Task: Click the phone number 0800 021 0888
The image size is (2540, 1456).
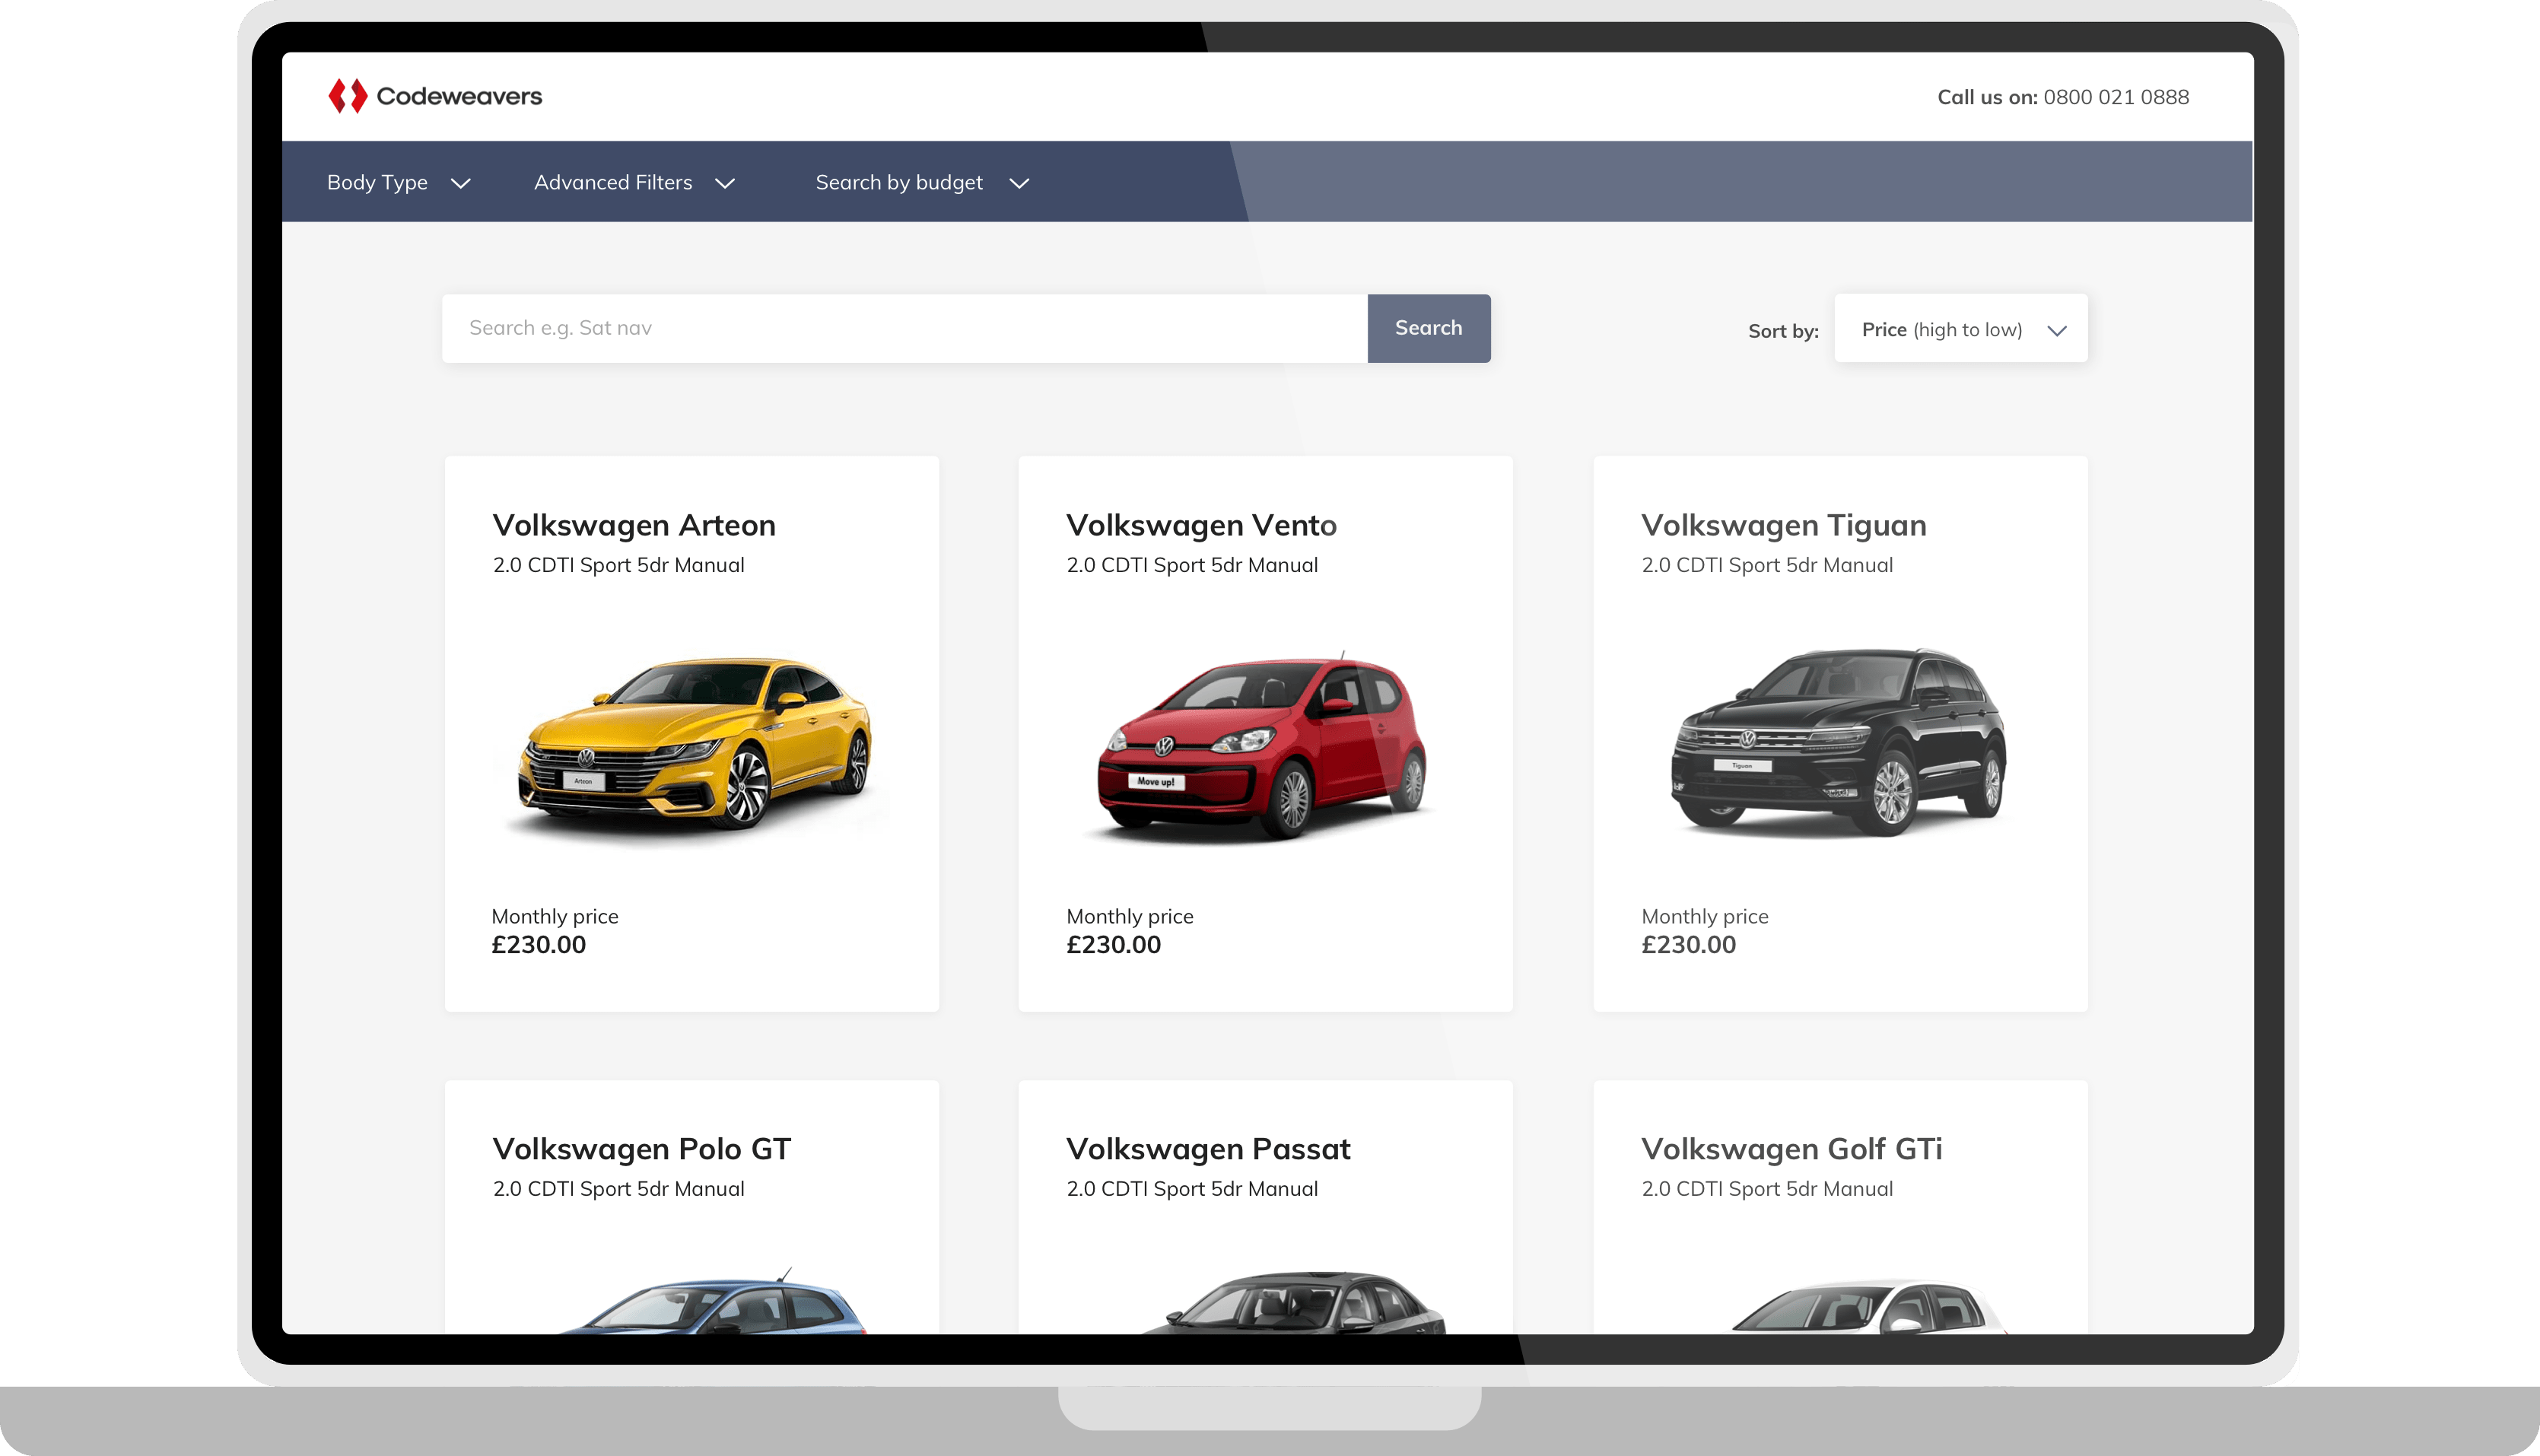Action: pos(2116,97)
